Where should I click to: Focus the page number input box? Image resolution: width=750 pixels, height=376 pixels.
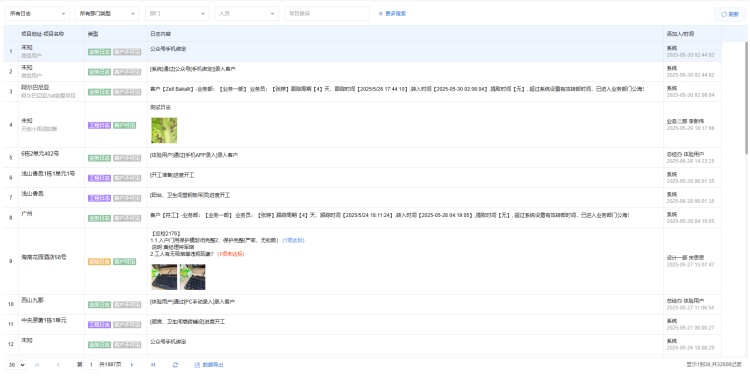[x=91, y=365]
